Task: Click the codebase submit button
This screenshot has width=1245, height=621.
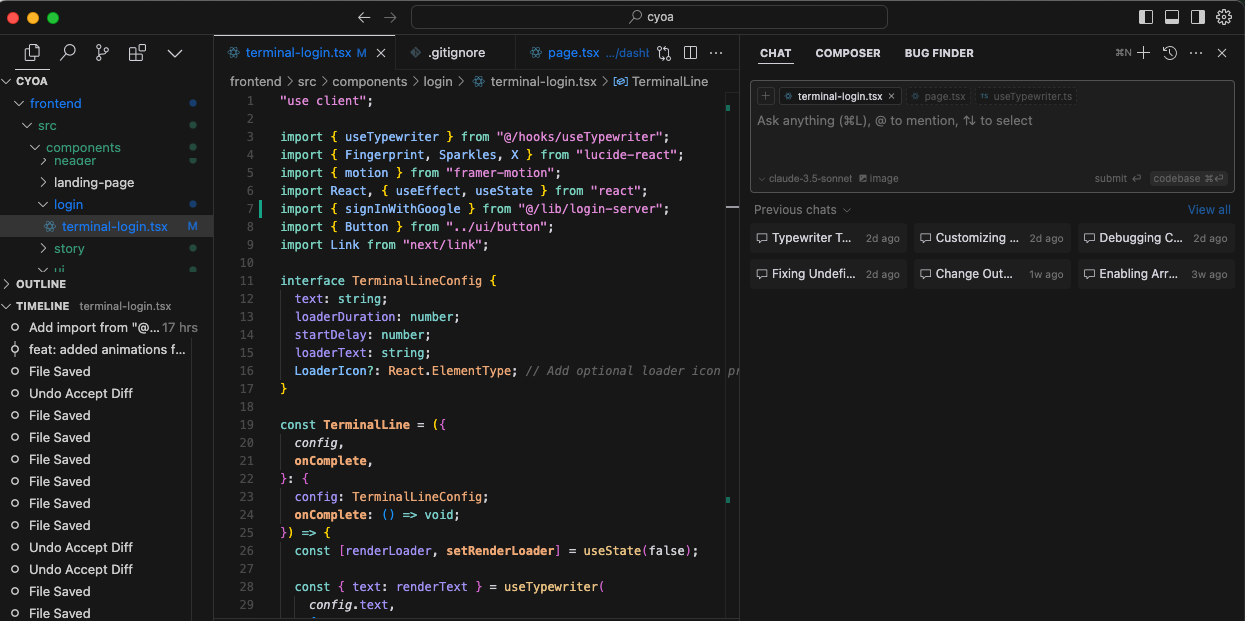Action: (1187, 179)
